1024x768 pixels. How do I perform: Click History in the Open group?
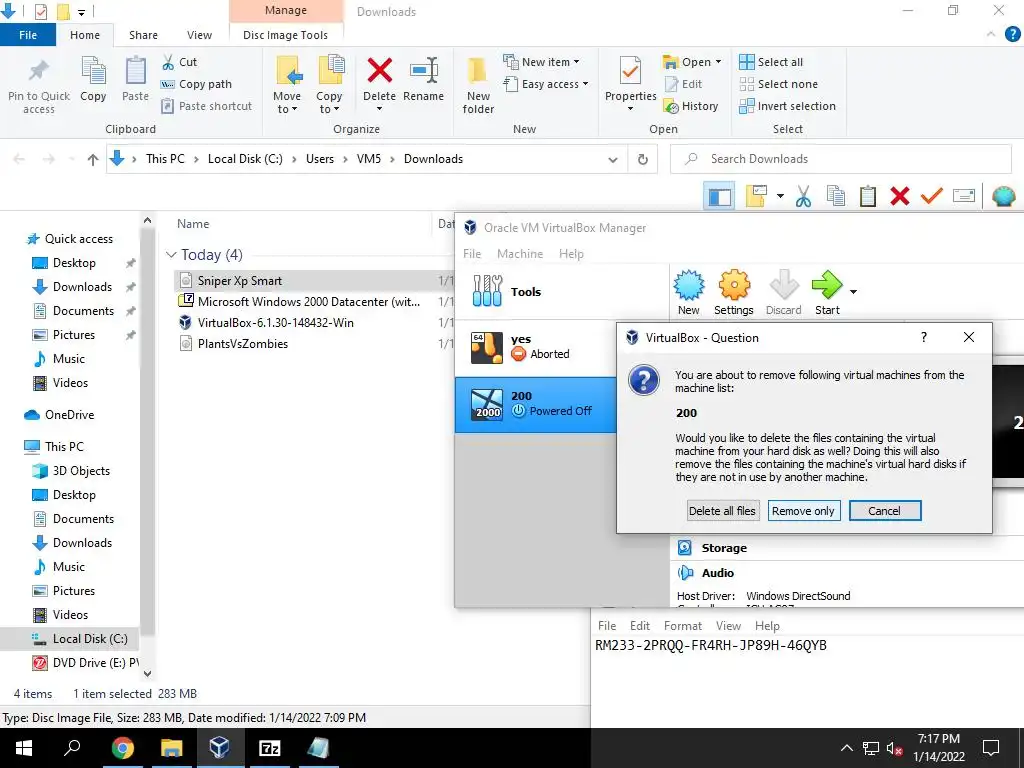(x=691, y=106)
